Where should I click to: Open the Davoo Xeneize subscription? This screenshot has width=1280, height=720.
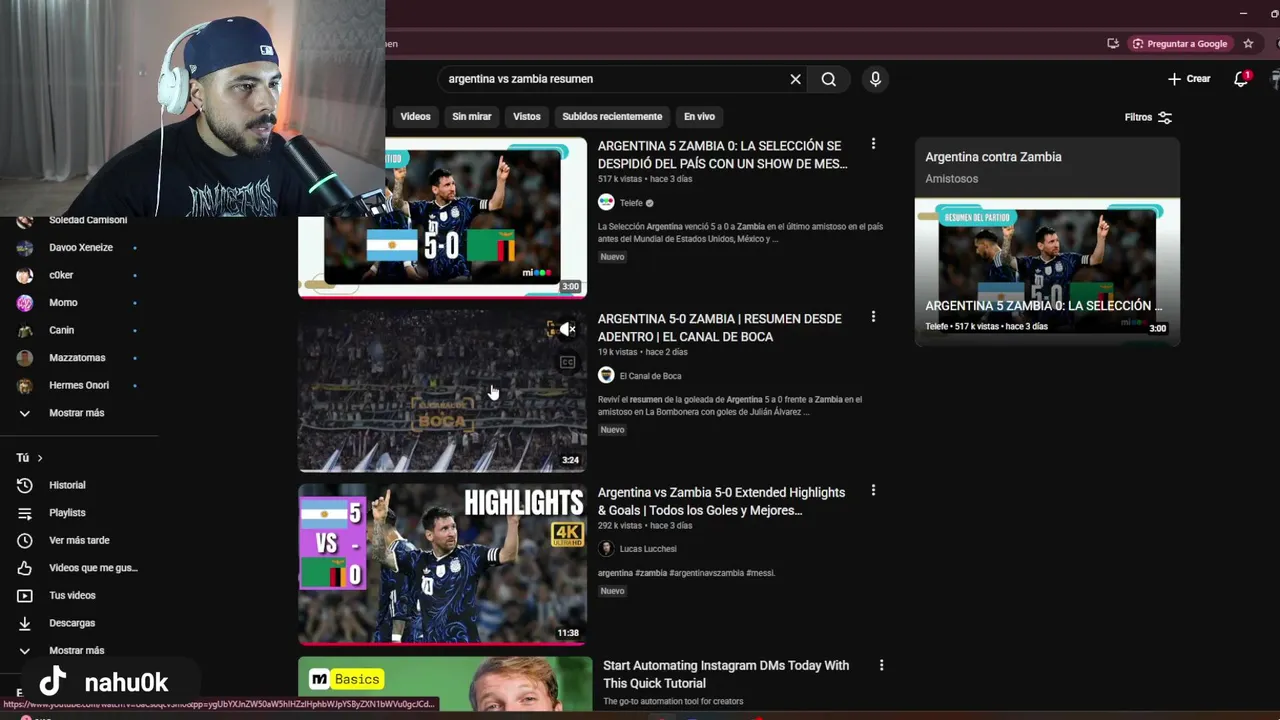[80, 247]
